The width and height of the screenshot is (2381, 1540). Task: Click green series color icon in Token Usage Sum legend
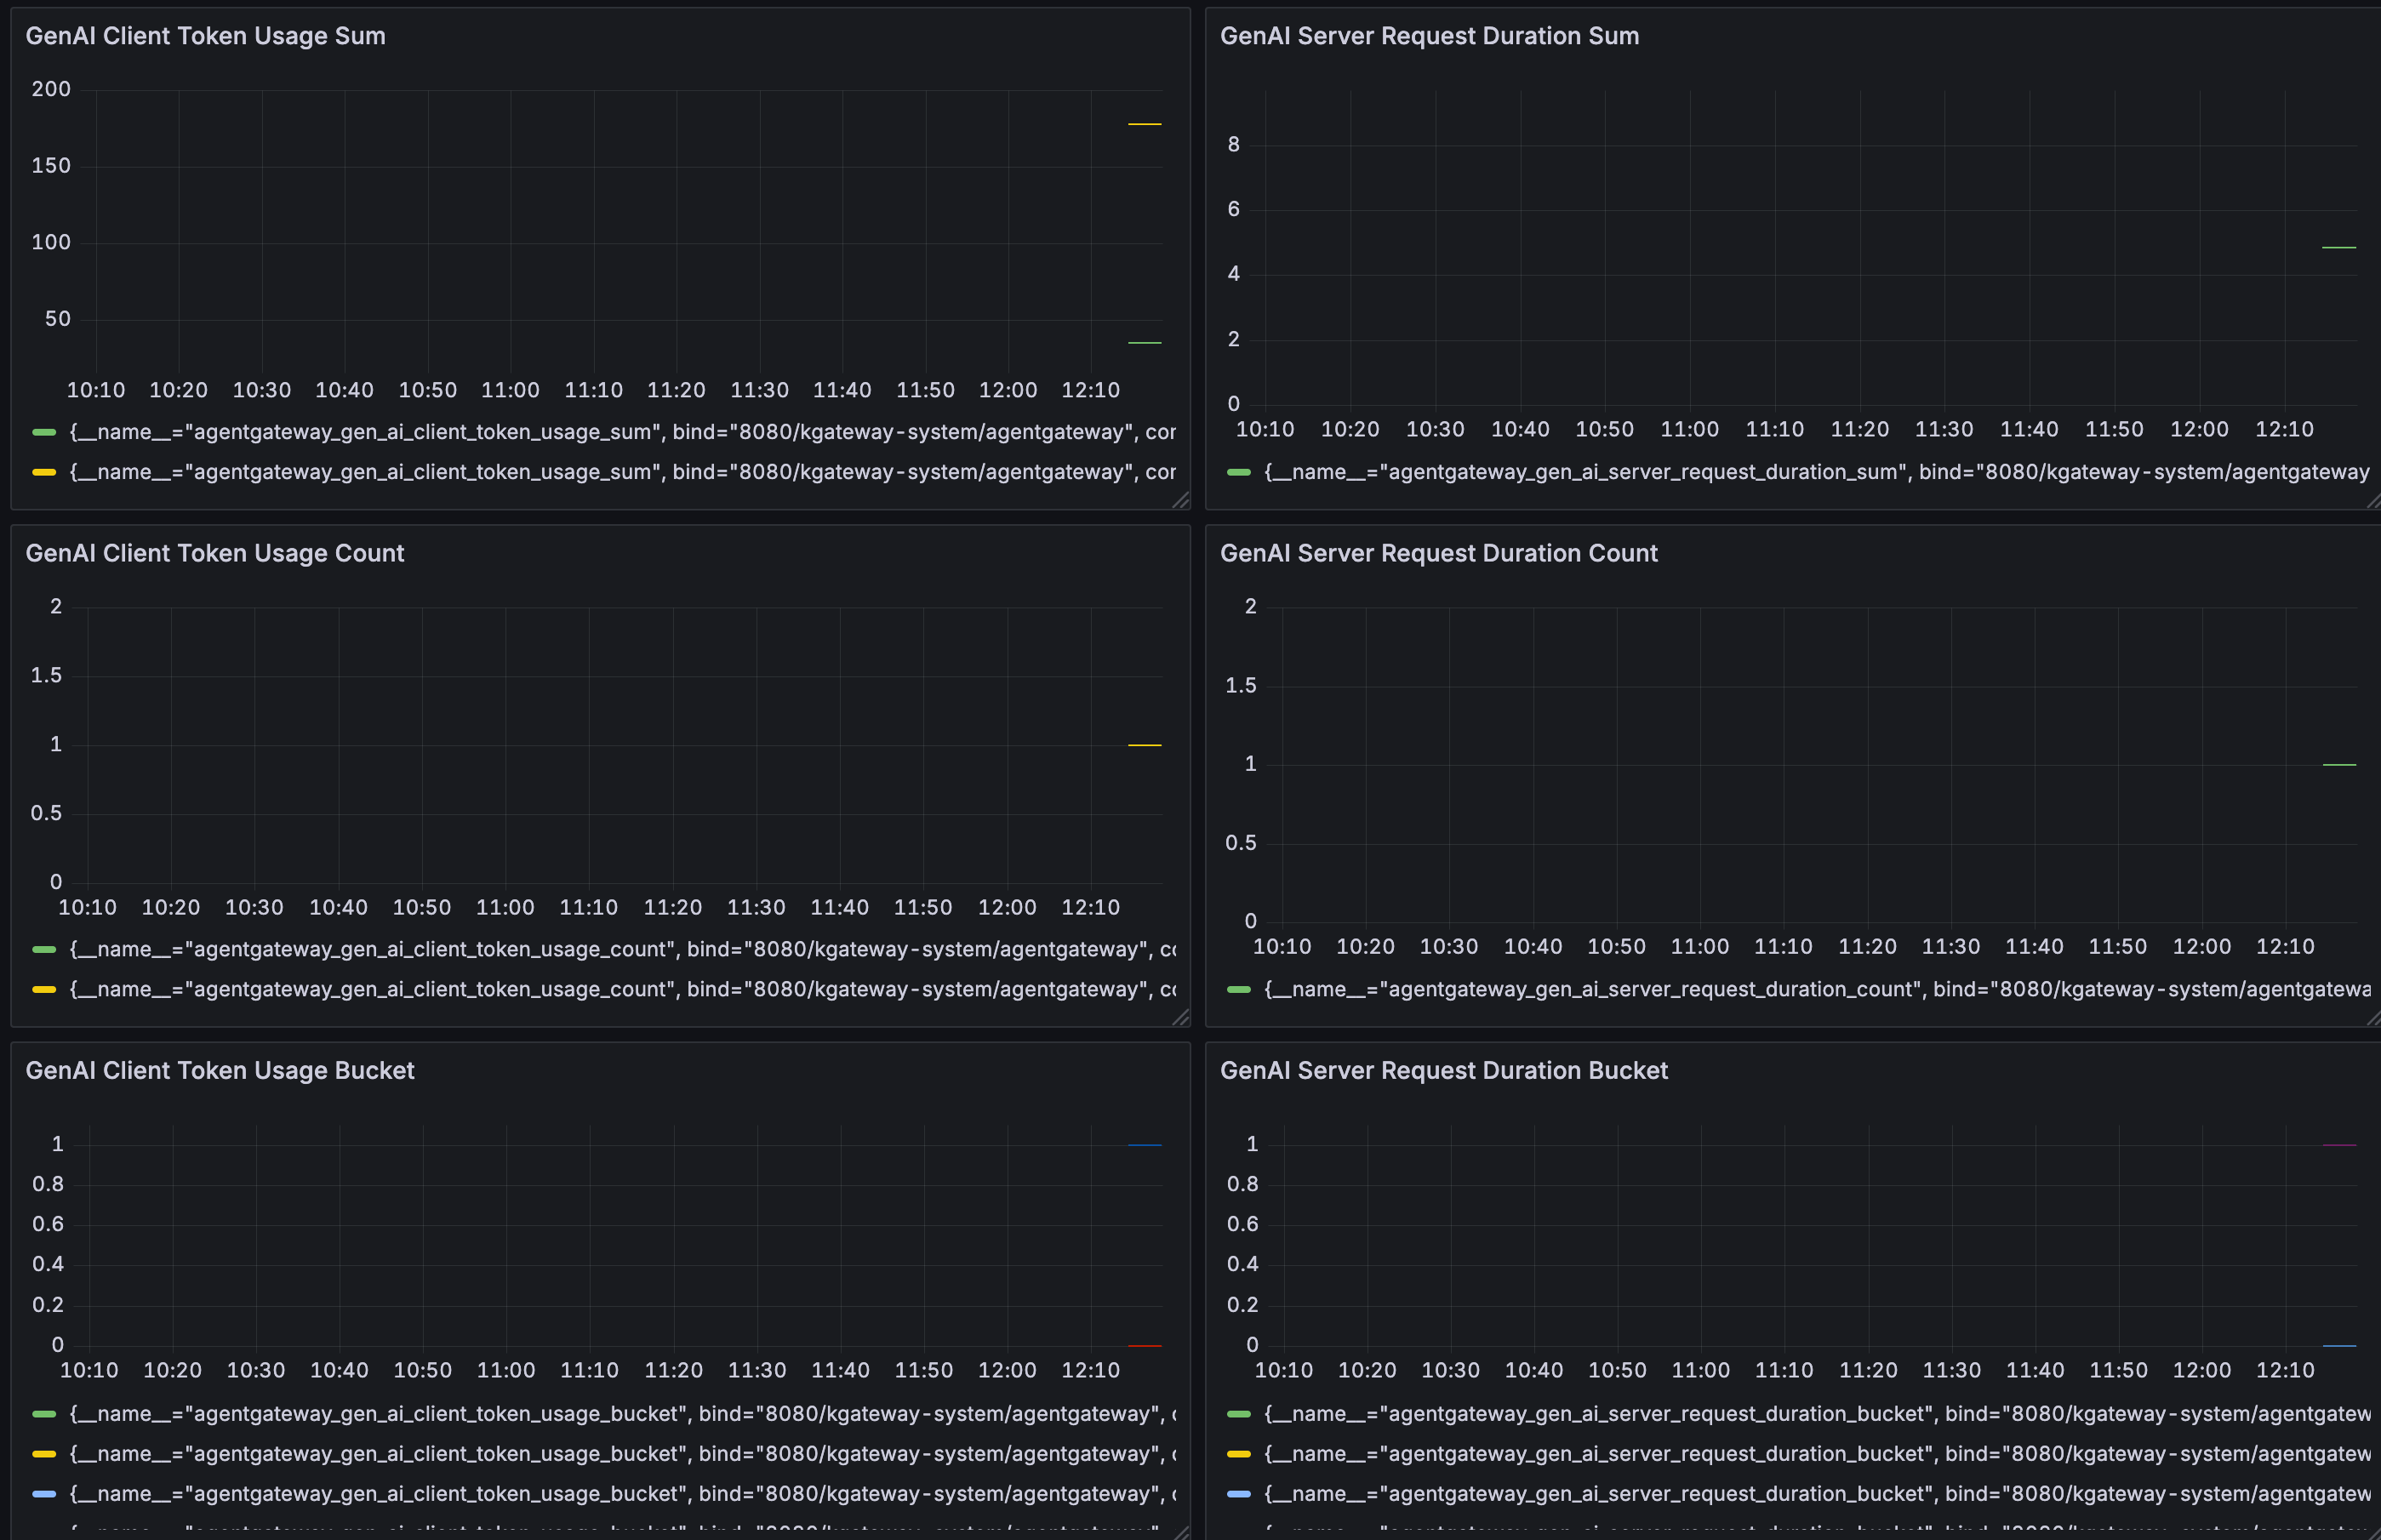coord(44,432)
